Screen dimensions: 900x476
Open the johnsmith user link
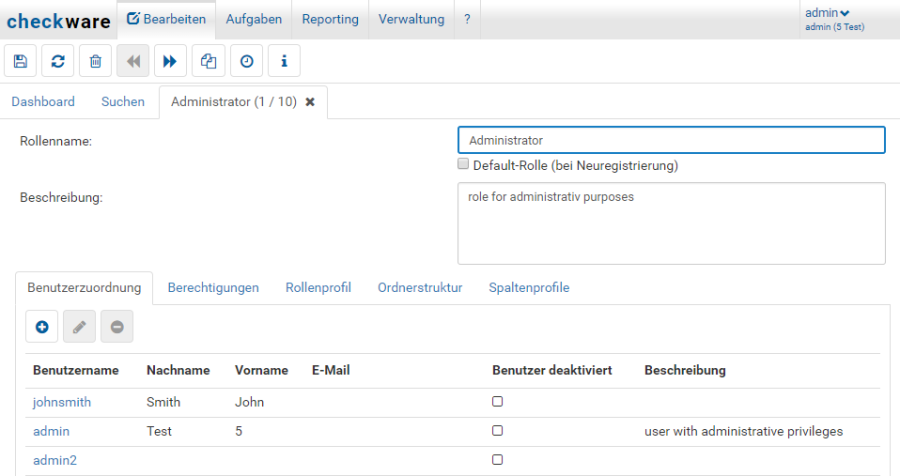coord(62,402)
